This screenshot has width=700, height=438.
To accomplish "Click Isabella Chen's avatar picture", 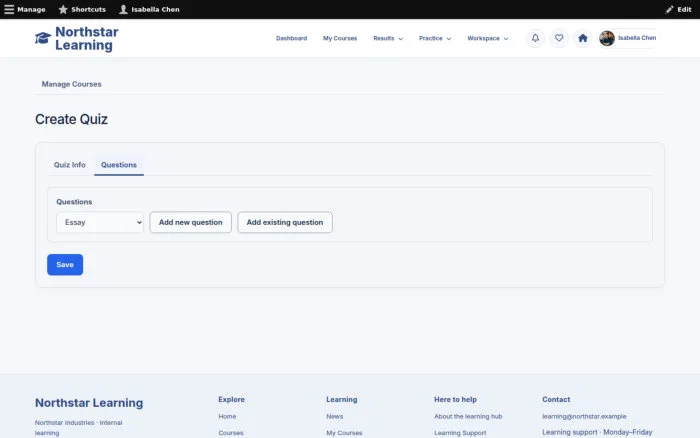I will [x=607, y=38].
